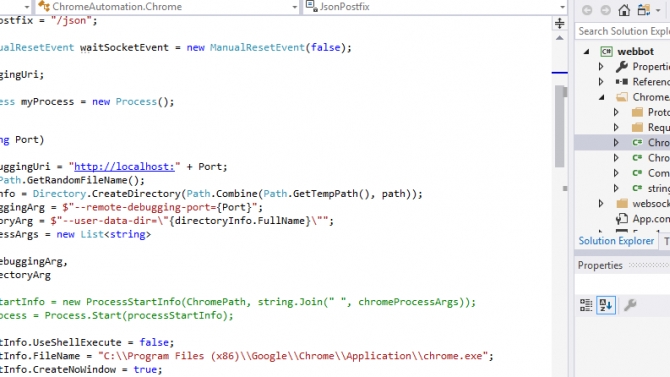Click the class icon beside ChromeAutomation.Chrome
Viewport: 670px width, 377px height.
(x=44, y=6)
